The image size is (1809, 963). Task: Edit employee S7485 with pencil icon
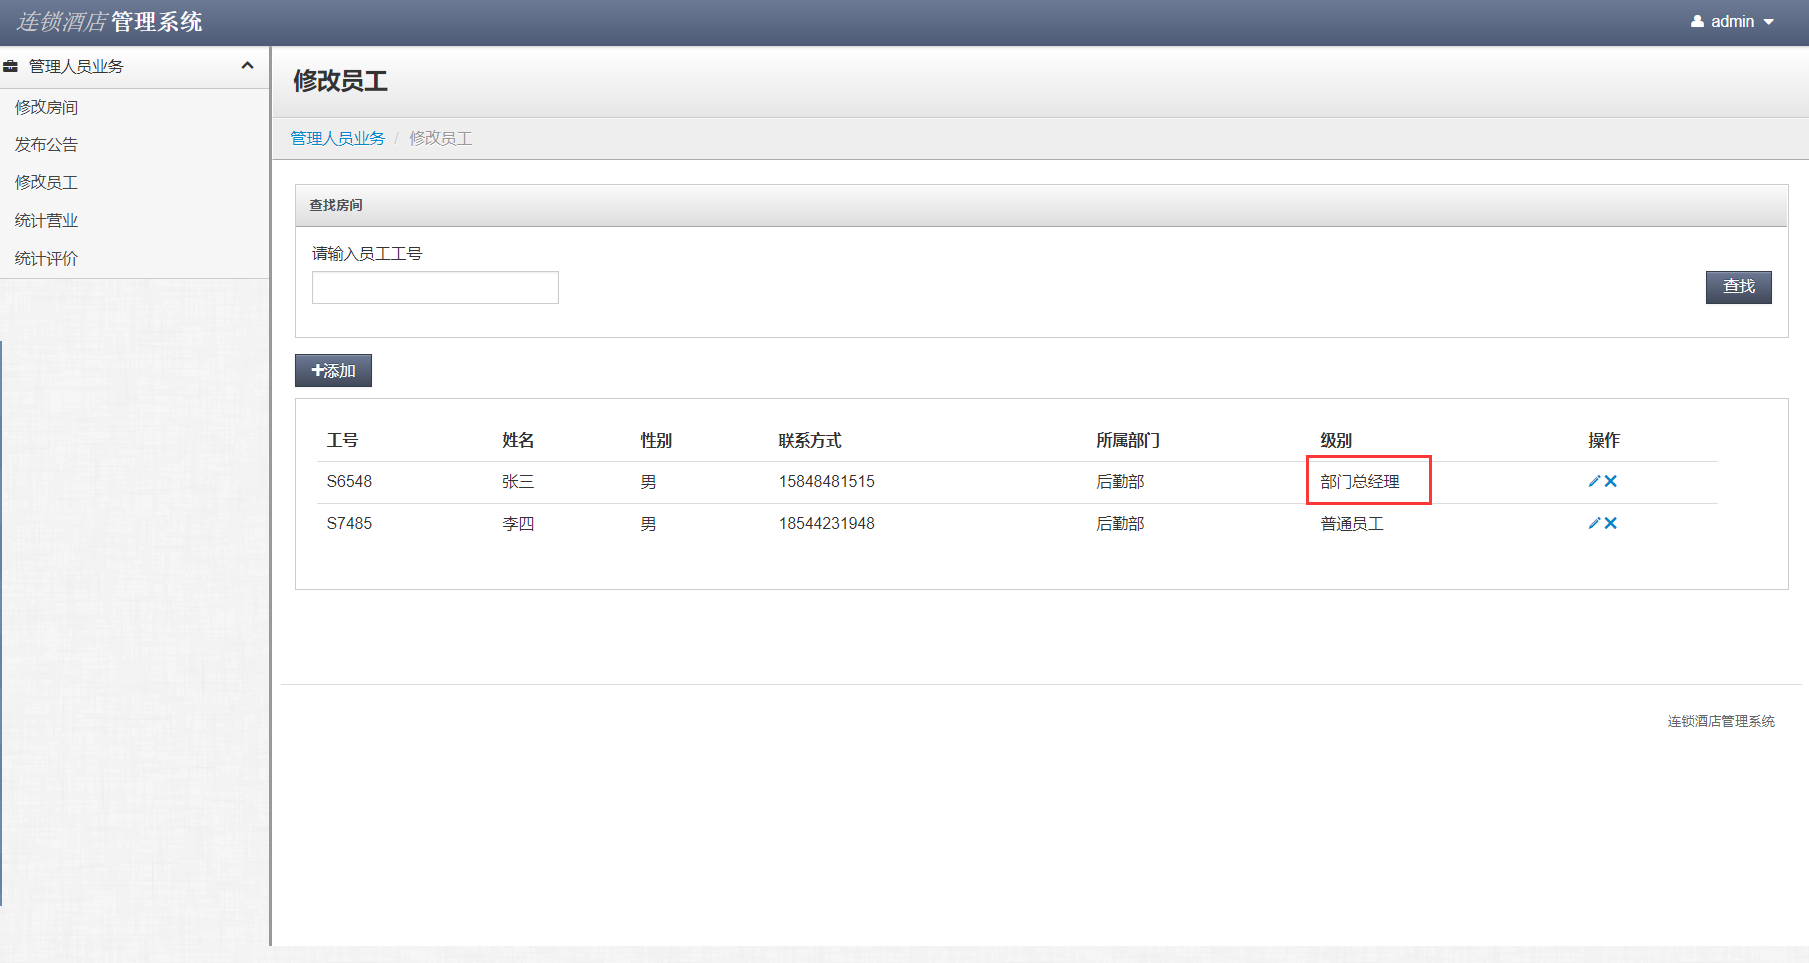1594,523
